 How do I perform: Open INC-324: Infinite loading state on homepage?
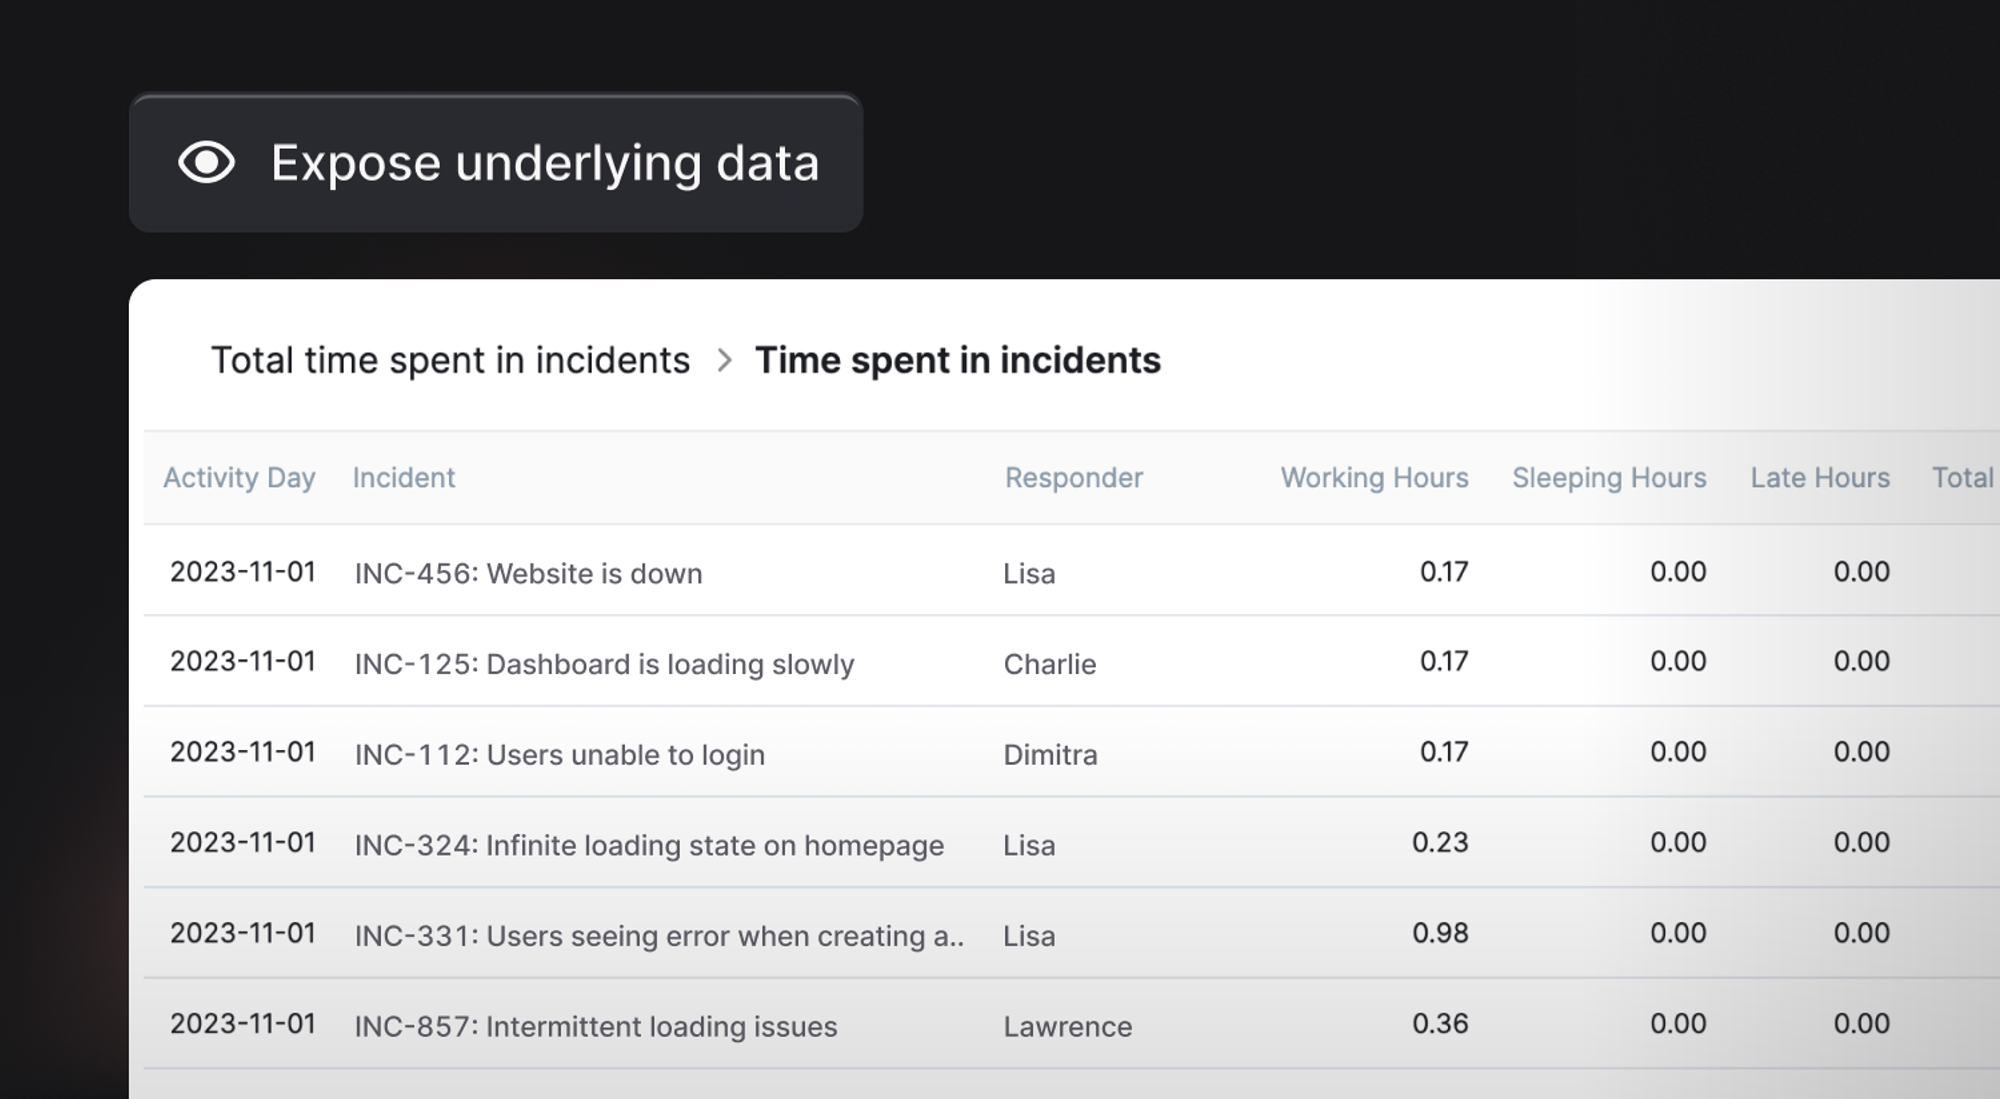tap(648, 846)
